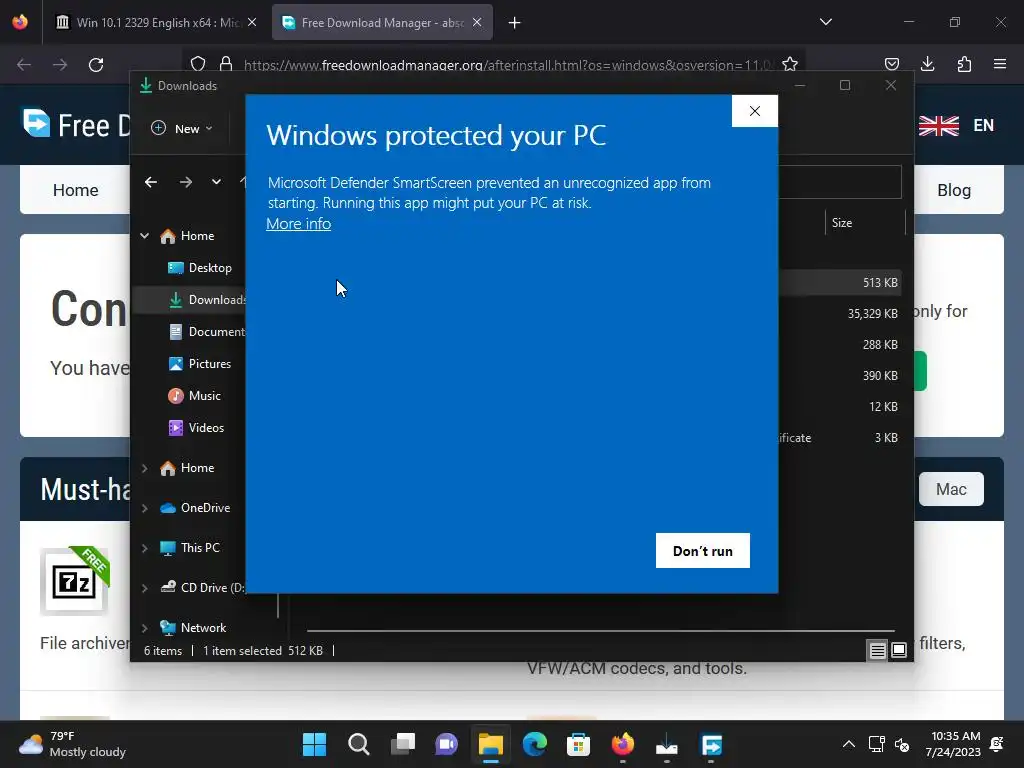Open Music in Explorer sidebar
This screenshot has width=1024, height=768.
[x=195, y=396]
